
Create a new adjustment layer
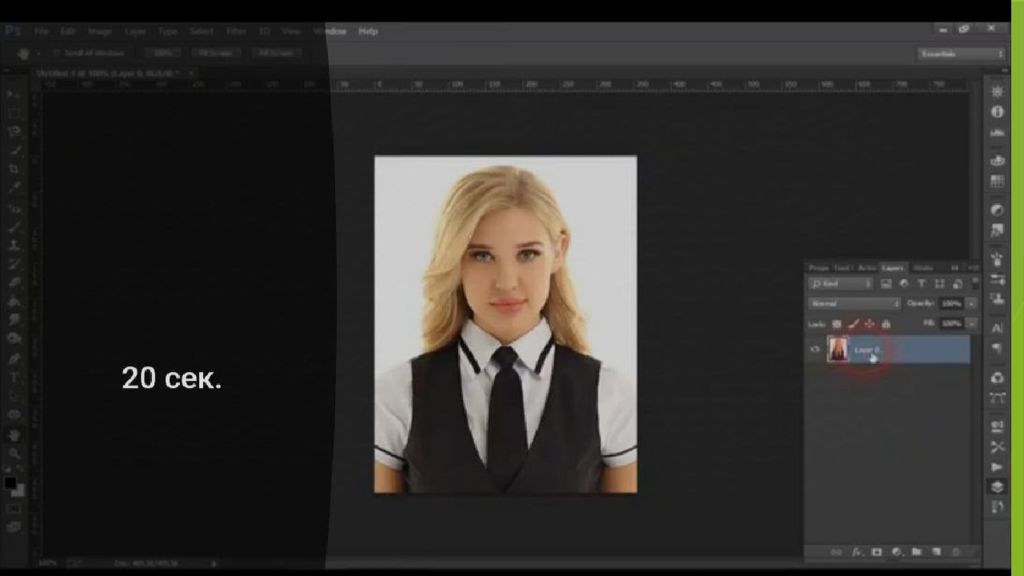click(x=897, y=552)
